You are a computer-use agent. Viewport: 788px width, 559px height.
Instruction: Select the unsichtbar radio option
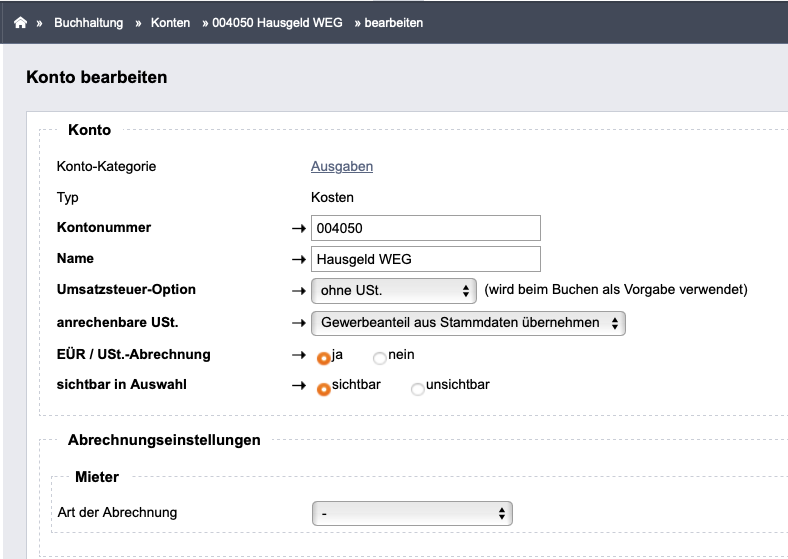coord(418,389)
